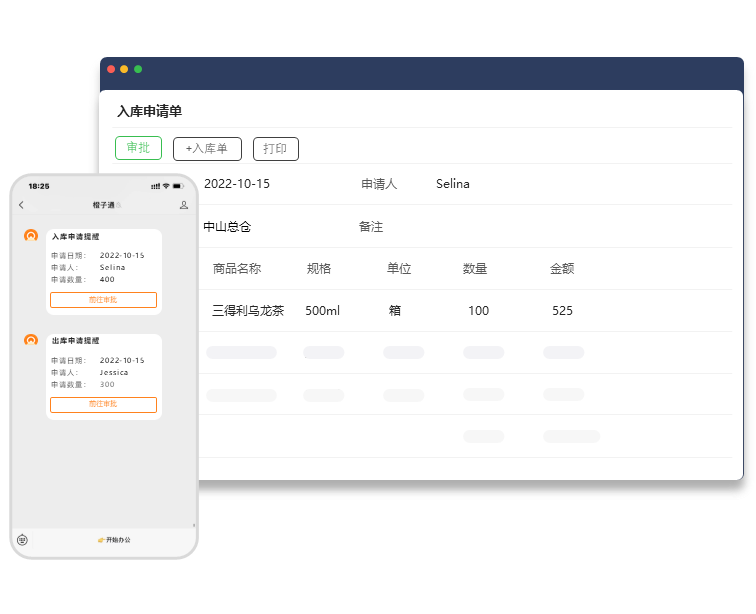Click the yellow minimize window dot
Screen dimensions: 756x614
[x=124, y=69]
